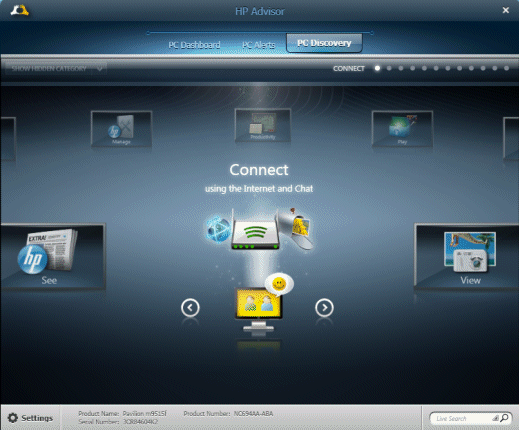
Task: Select the fourth page indicator dot
Action: click(x=413, y=68)
